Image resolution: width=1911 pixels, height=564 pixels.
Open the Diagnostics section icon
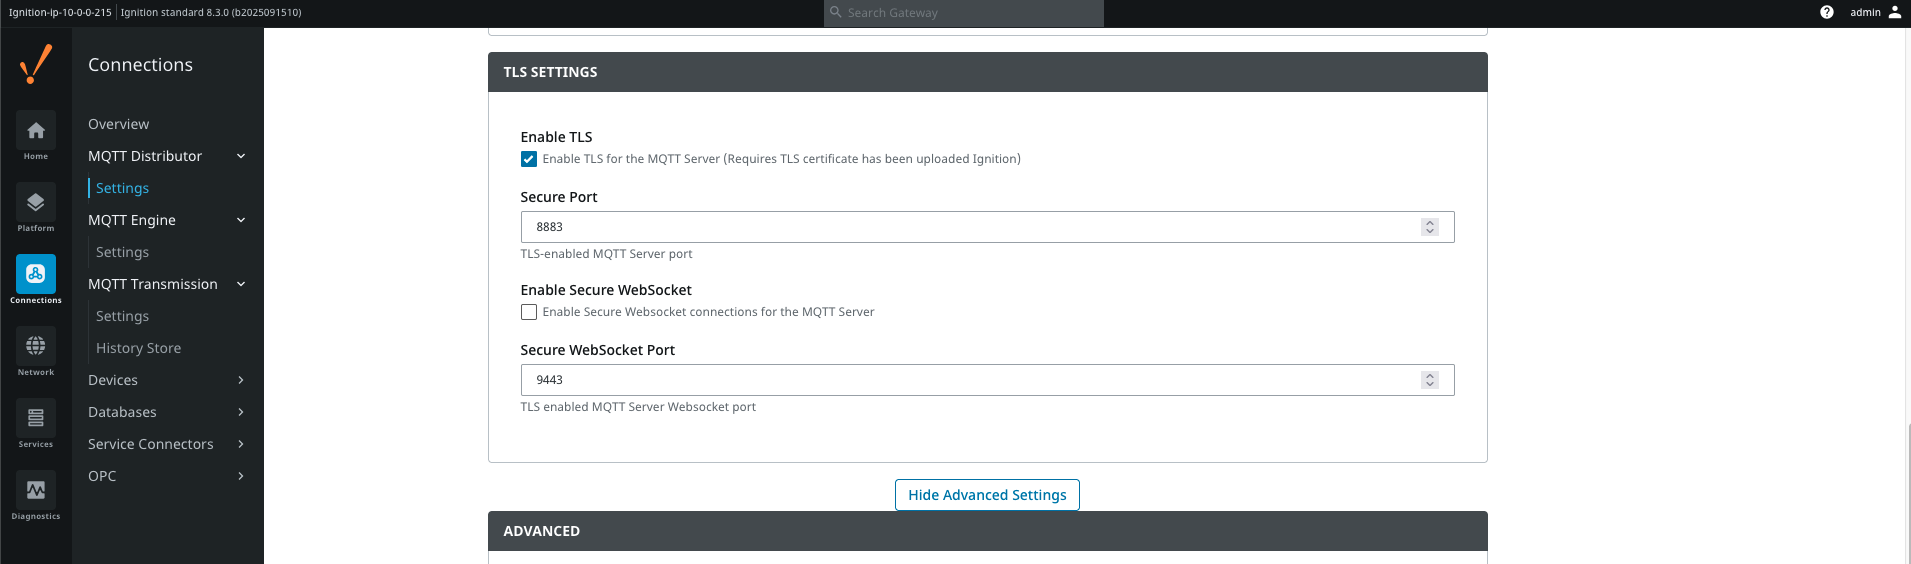click(x=36, y=490)
